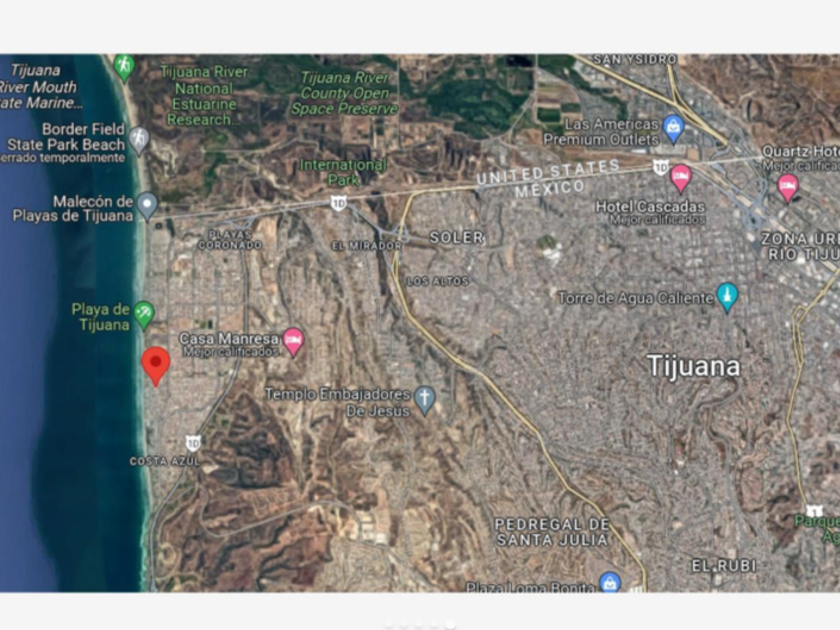Click the Pedregal de Santa Julia label
This screenshot has width=840, height=630.
click(x=552, y=532)
